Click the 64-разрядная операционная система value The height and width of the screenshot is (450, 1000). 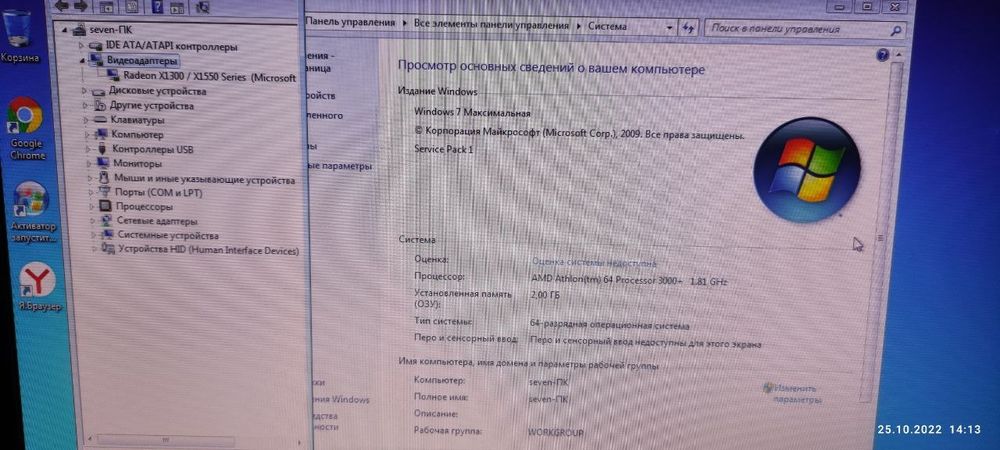pos(610,325)
